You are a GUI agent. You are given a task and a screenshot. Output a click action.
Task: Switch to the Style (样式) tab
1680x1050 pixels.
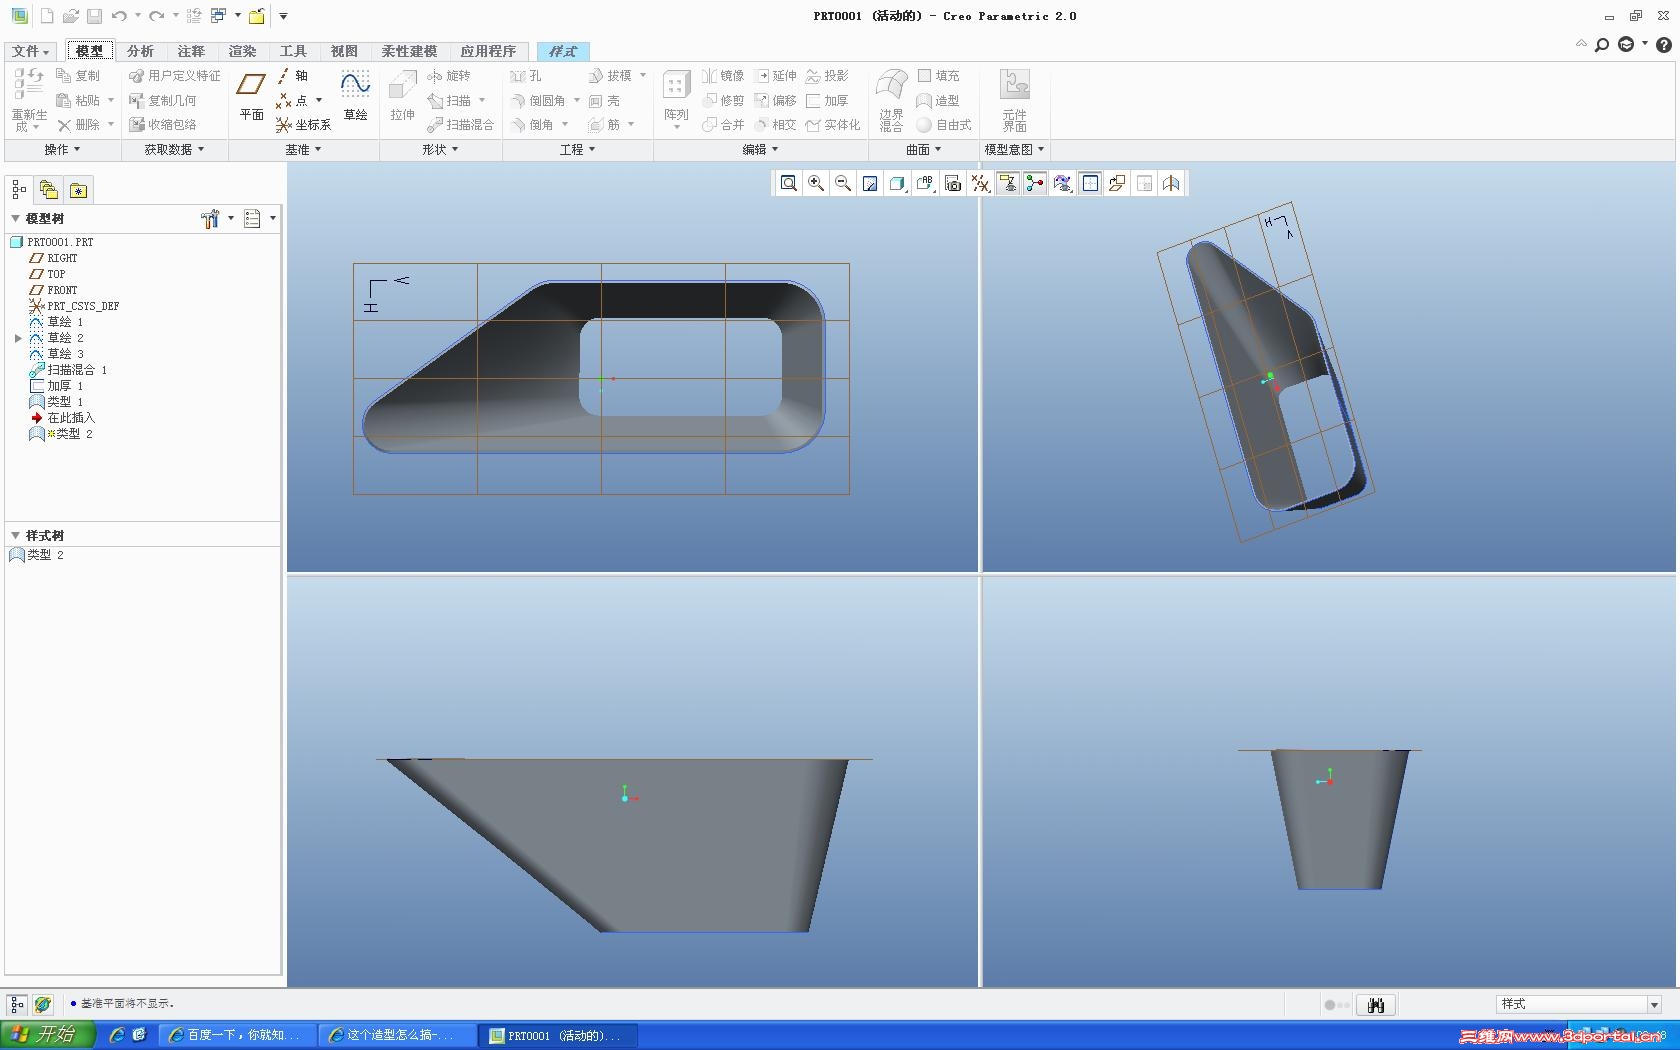tap(563, 51)
